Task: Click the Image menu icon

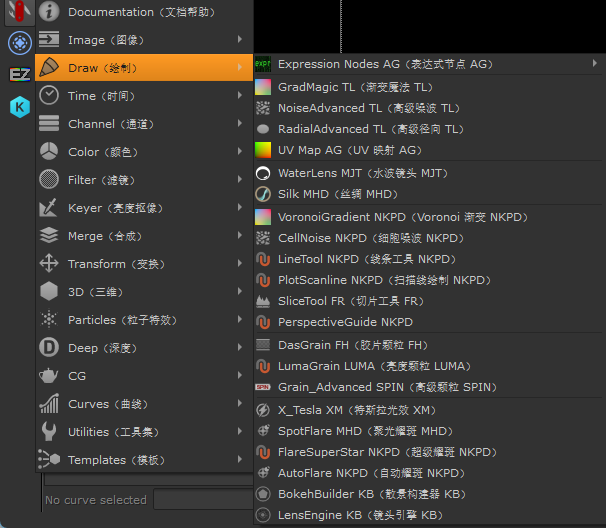Action: point(49,39)
